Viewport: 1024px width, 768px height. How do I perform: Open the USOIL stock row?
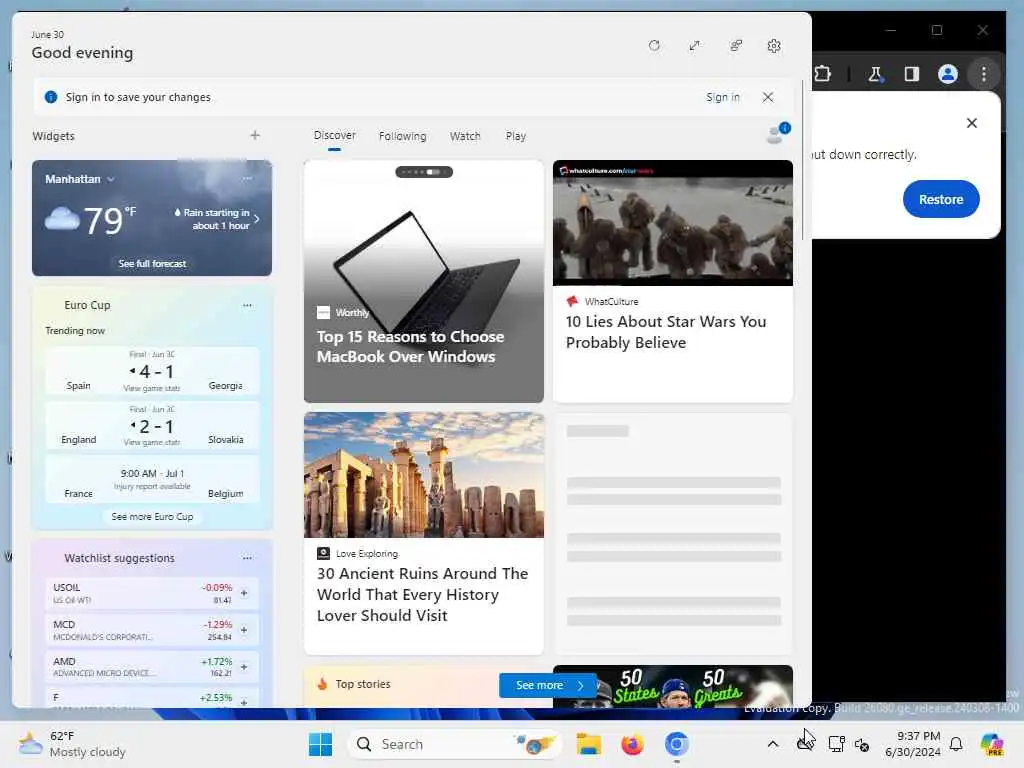click(152, 593)
